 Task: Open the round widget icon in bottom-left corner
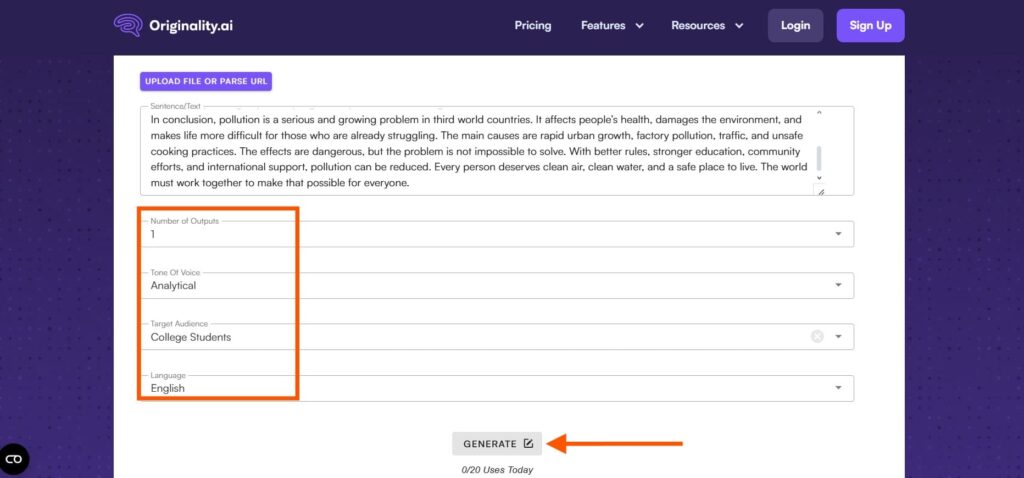point(14,459)
